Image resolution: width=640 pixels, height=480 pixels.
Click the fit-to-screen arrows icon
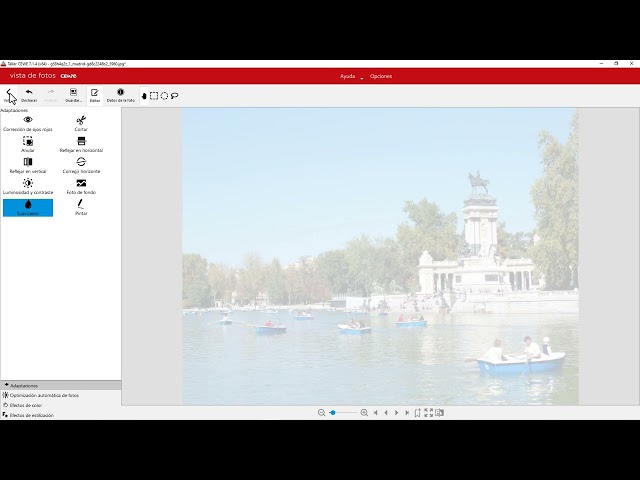pyautogui.click(x=428, y=413)
